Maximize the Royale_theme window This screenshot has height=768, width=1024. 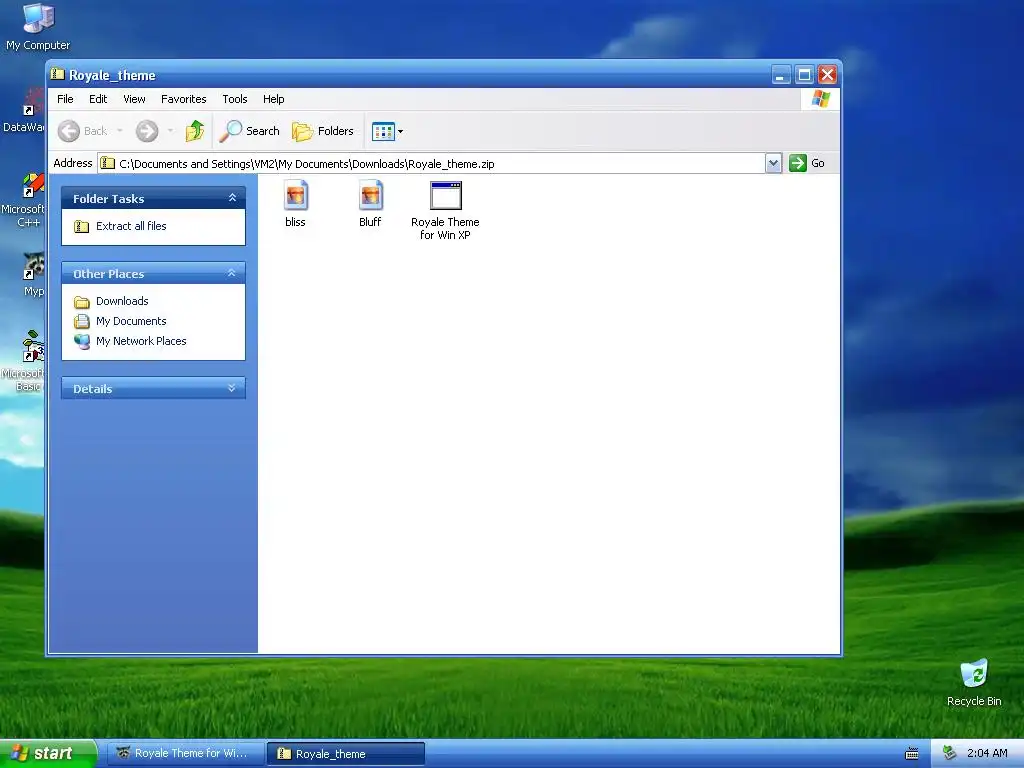pyautogui.click(x=805, y=75)
